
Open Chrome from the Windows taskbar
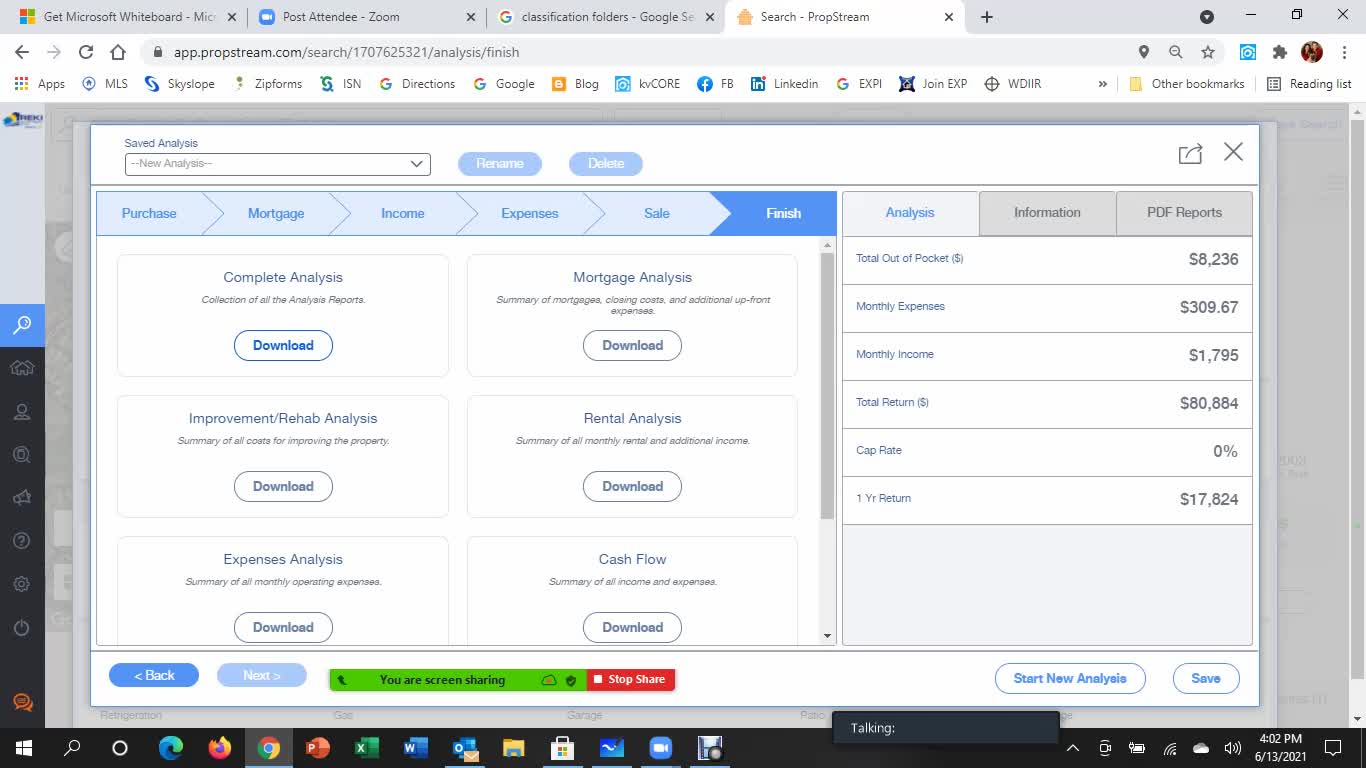(x=269, y=748)
